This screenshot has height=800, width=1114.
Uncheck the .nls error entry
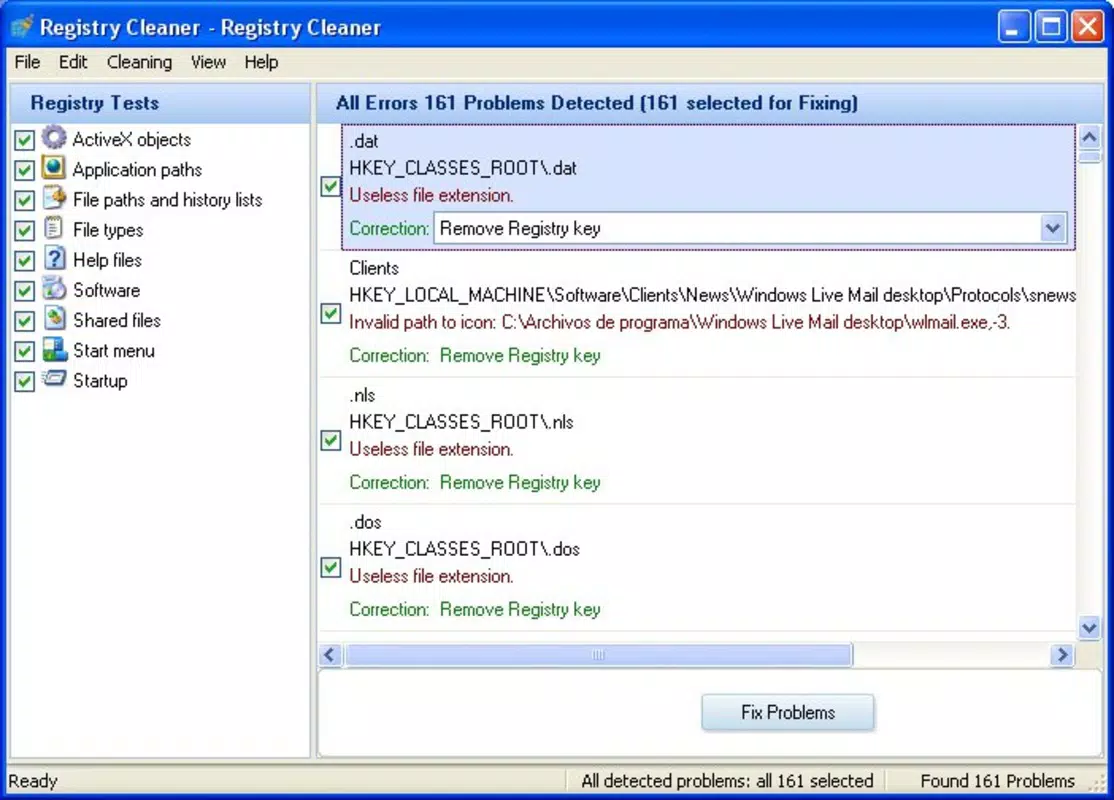[x=330, y=440]
